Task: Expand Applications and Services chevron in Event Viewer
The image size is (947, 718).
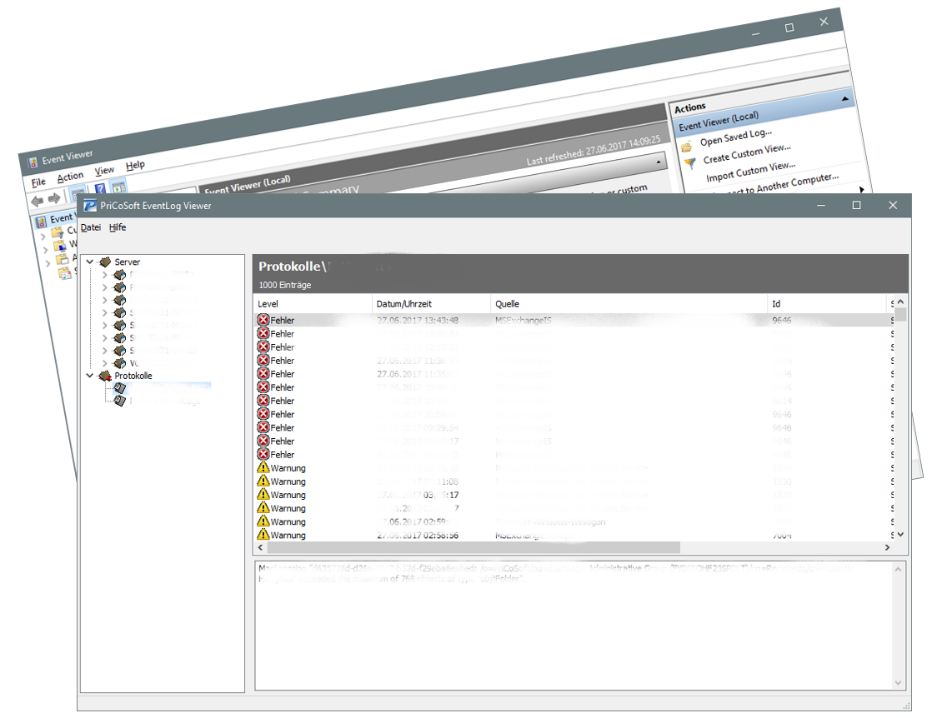Action: (x=48, y=263)
